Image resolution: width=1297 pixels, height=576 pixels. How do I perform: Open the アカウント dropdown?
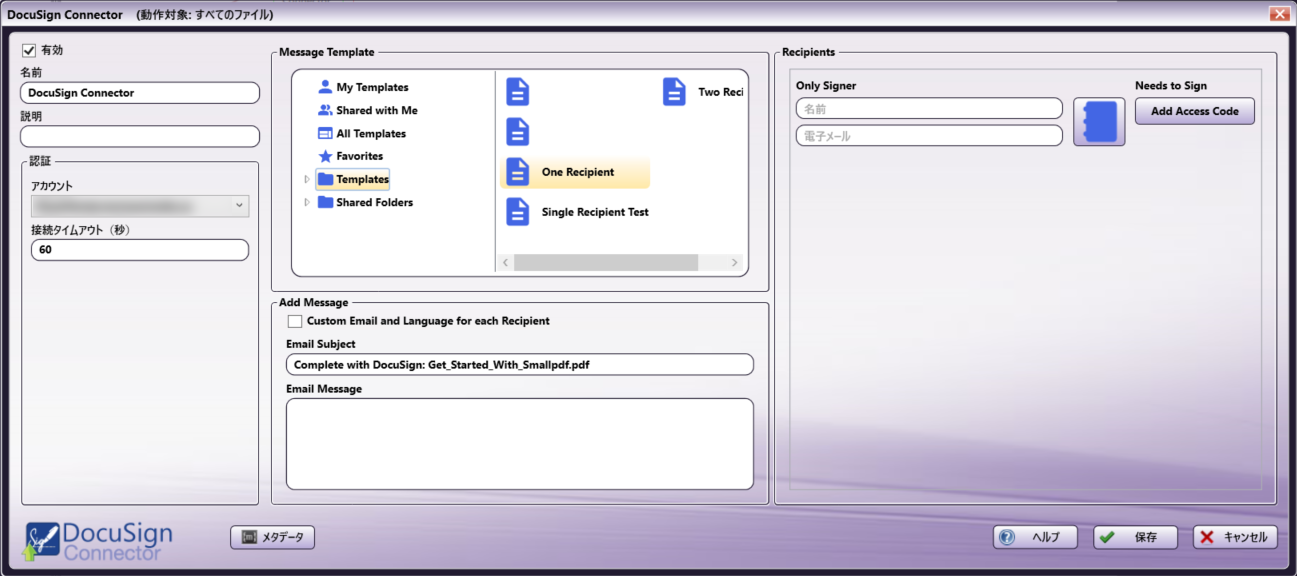pyautogui.click(x=140, y=206)
